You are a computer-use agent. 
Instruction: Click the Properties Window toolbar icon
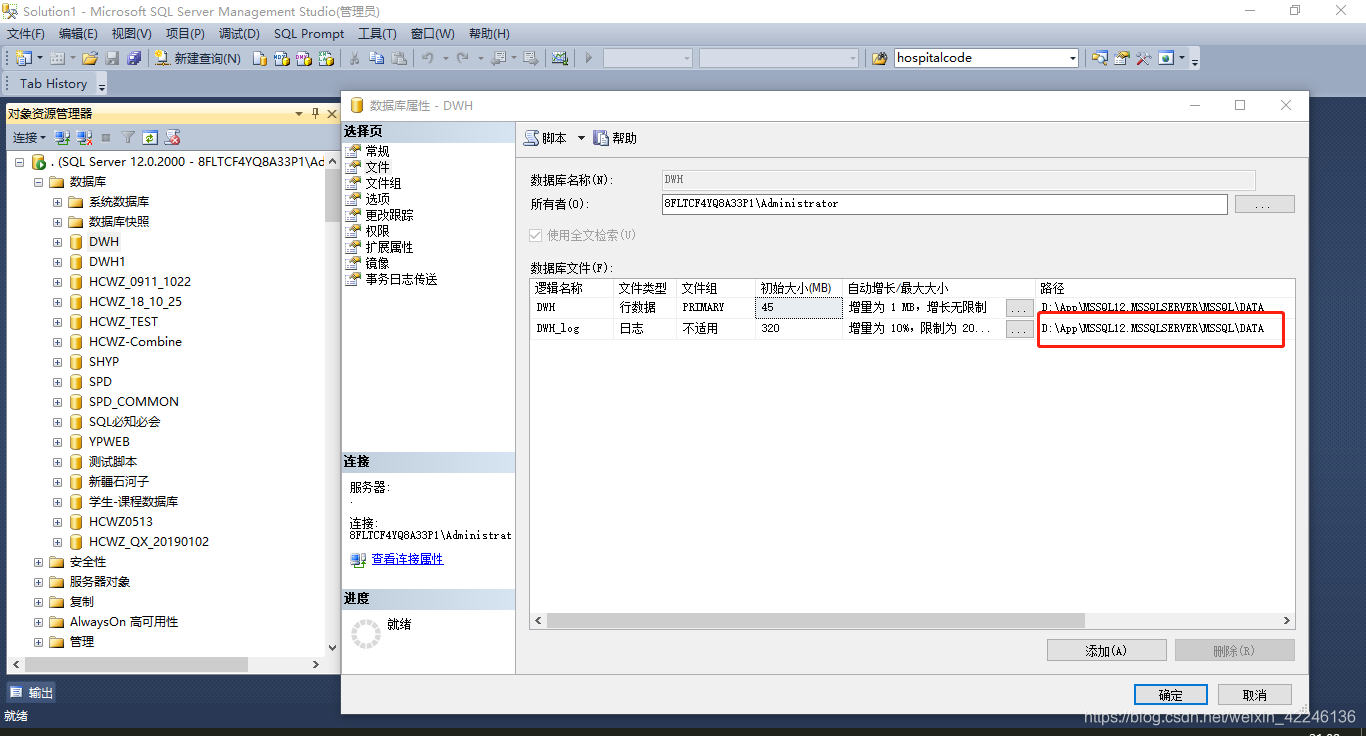pyautogui.click(x=1122, y=58)
